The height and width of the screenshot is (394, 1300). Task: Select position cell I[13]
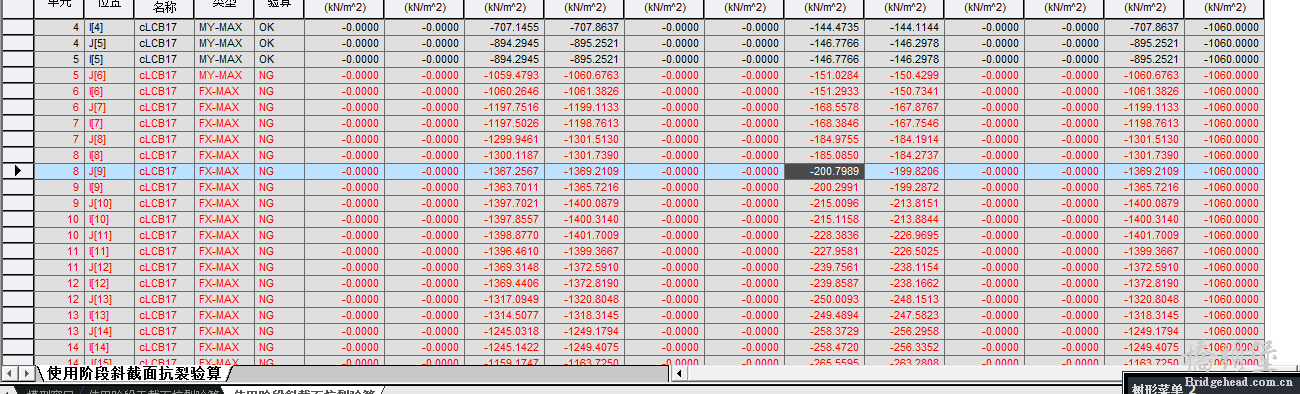[x=110, y=315]
